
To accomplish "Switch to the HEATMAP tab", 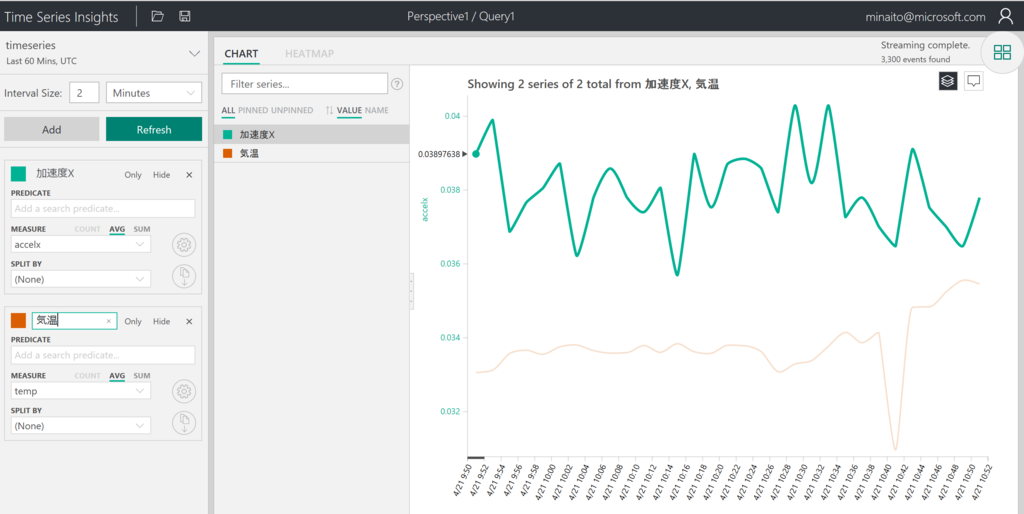I will click(310, 54).
